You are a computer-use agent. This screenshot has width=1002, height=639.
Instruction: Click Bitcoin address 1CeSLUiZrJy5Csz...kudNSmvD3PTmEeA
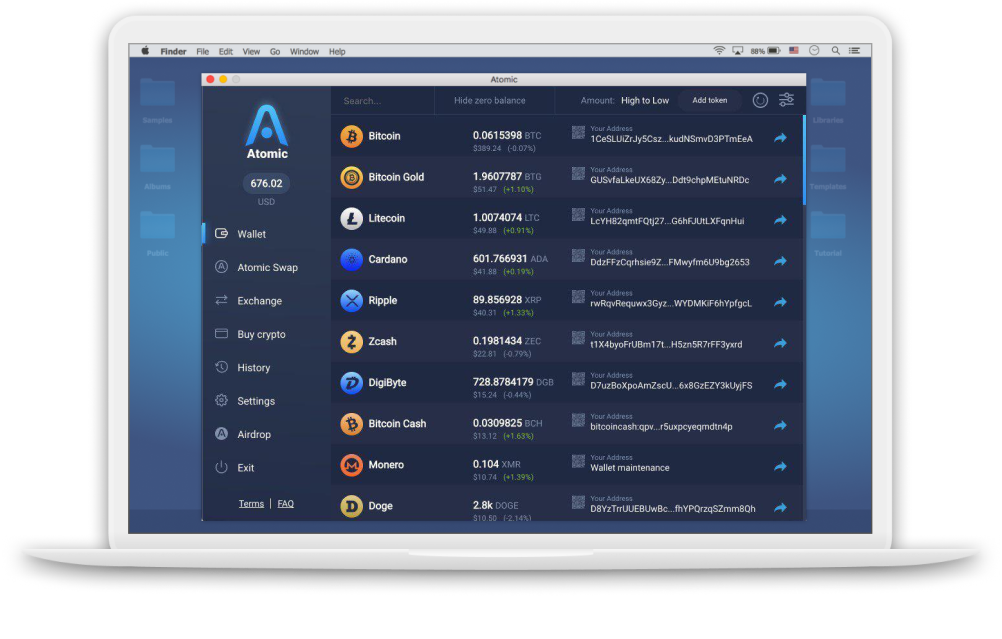671,139
